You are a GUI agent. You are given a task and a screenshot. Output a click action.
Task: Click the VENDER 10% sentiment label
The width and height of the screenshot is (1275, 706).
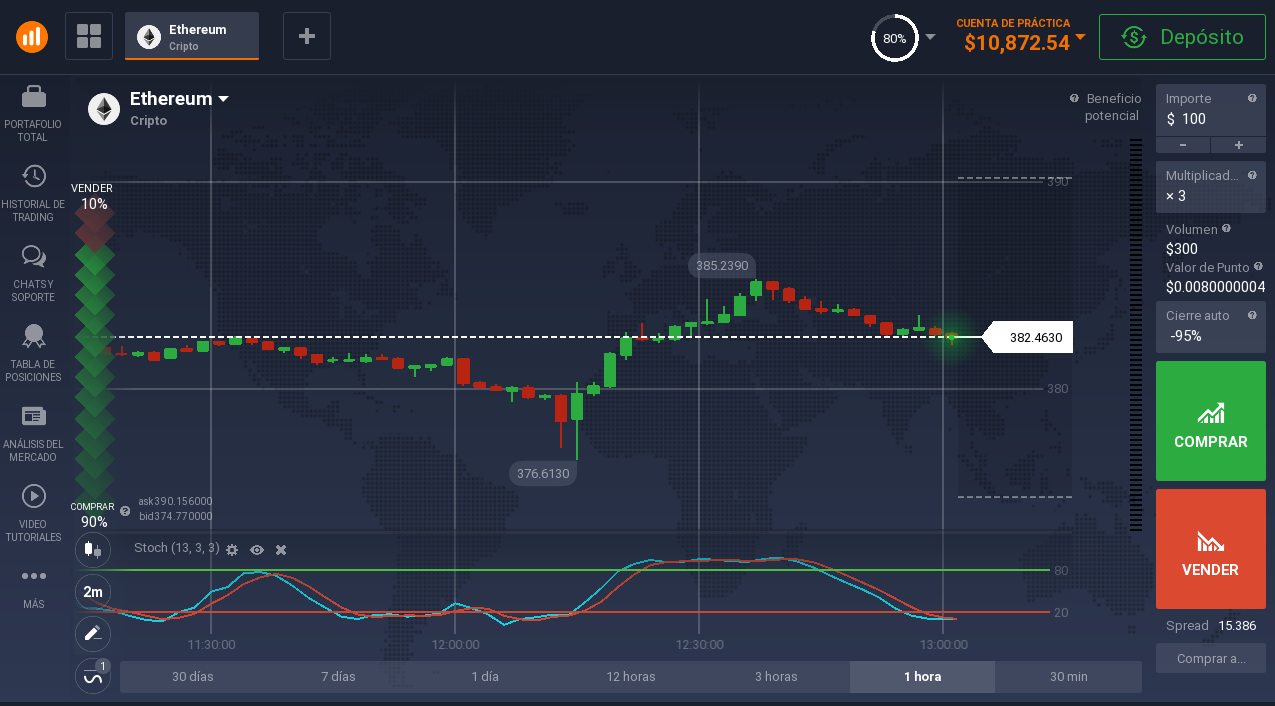click(x=92, y=196)
